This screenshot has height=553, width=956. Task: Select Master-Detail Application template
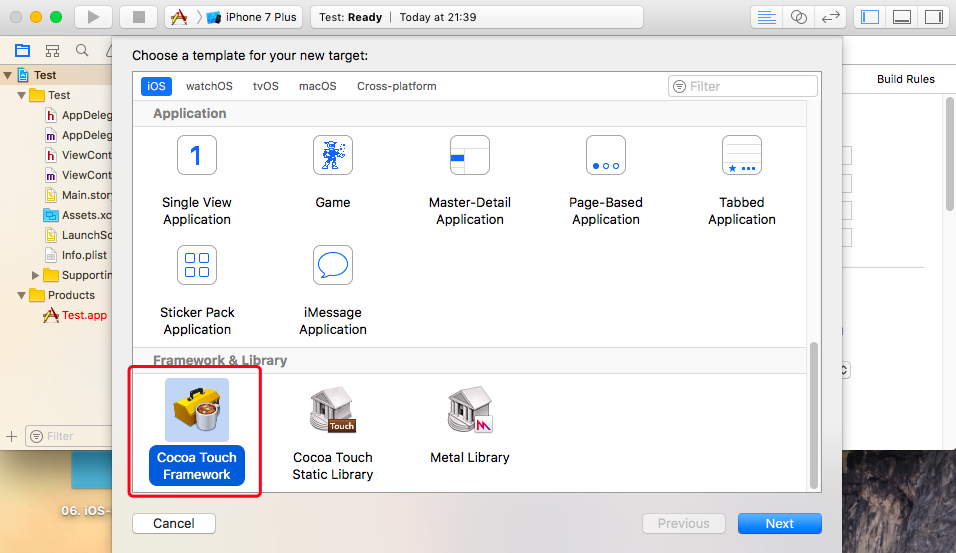469,181
